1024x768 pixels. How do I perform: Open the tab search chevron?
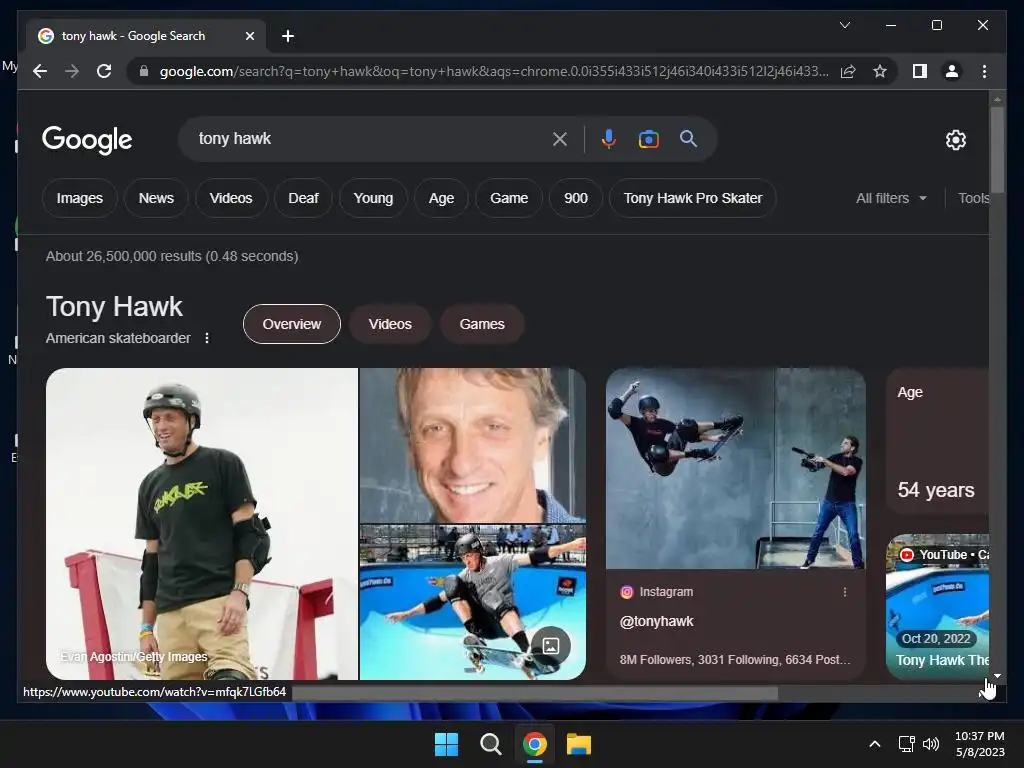pyautogui.click(x=844, y=25)
